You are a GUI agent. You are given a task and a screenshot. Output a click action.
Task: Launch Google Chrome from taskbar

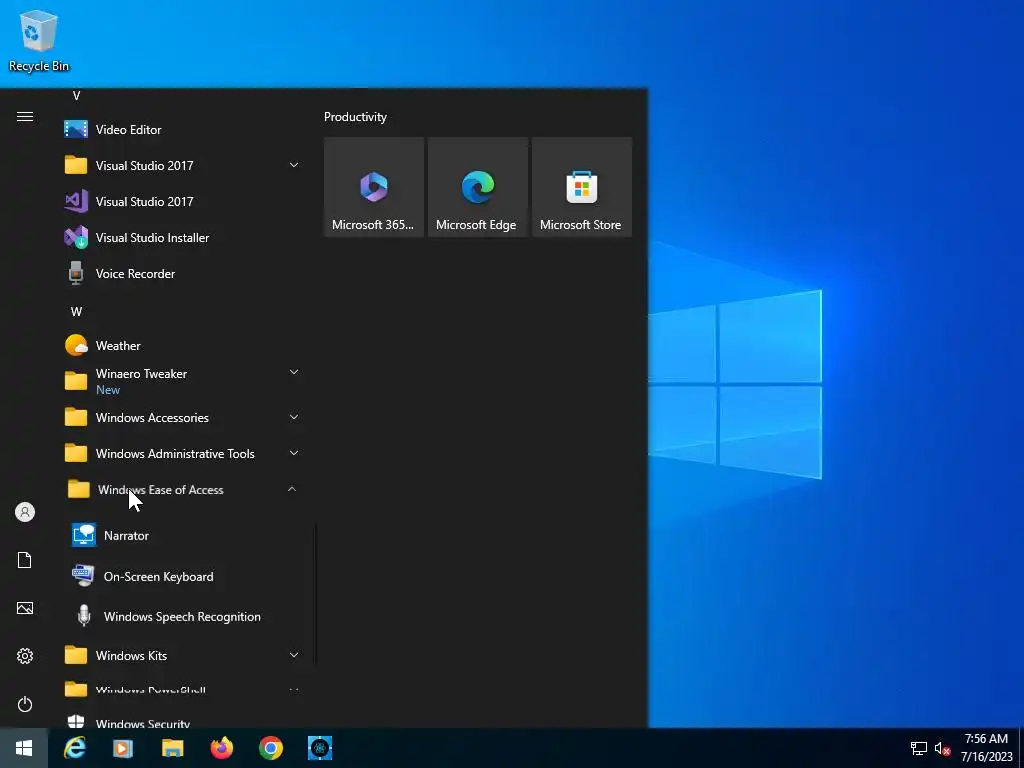[270, 748]
